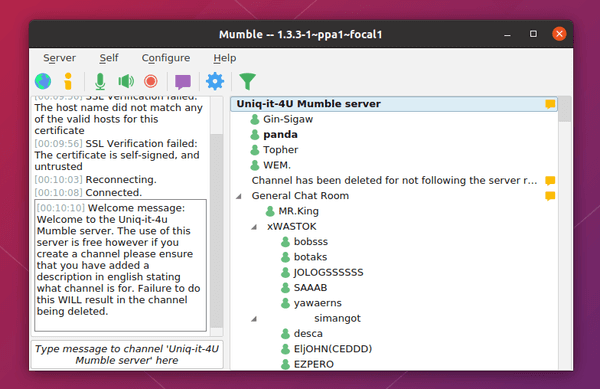Click yawaerns's green user icon
The height and width of the screenshot is (389, 600).
click(285, 303)
